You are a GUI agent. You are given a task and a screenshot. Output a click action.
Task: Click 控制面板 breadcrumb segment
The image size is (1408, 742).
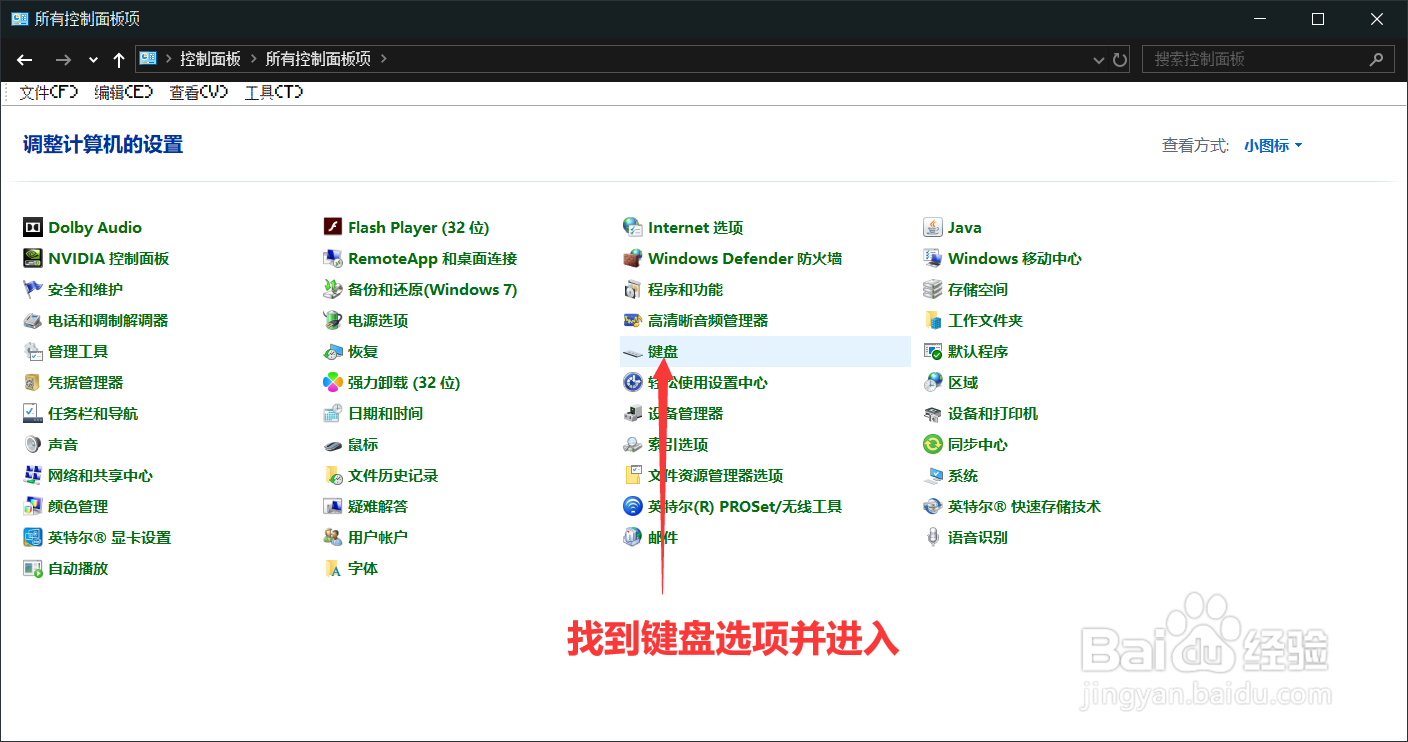(210, 59)
